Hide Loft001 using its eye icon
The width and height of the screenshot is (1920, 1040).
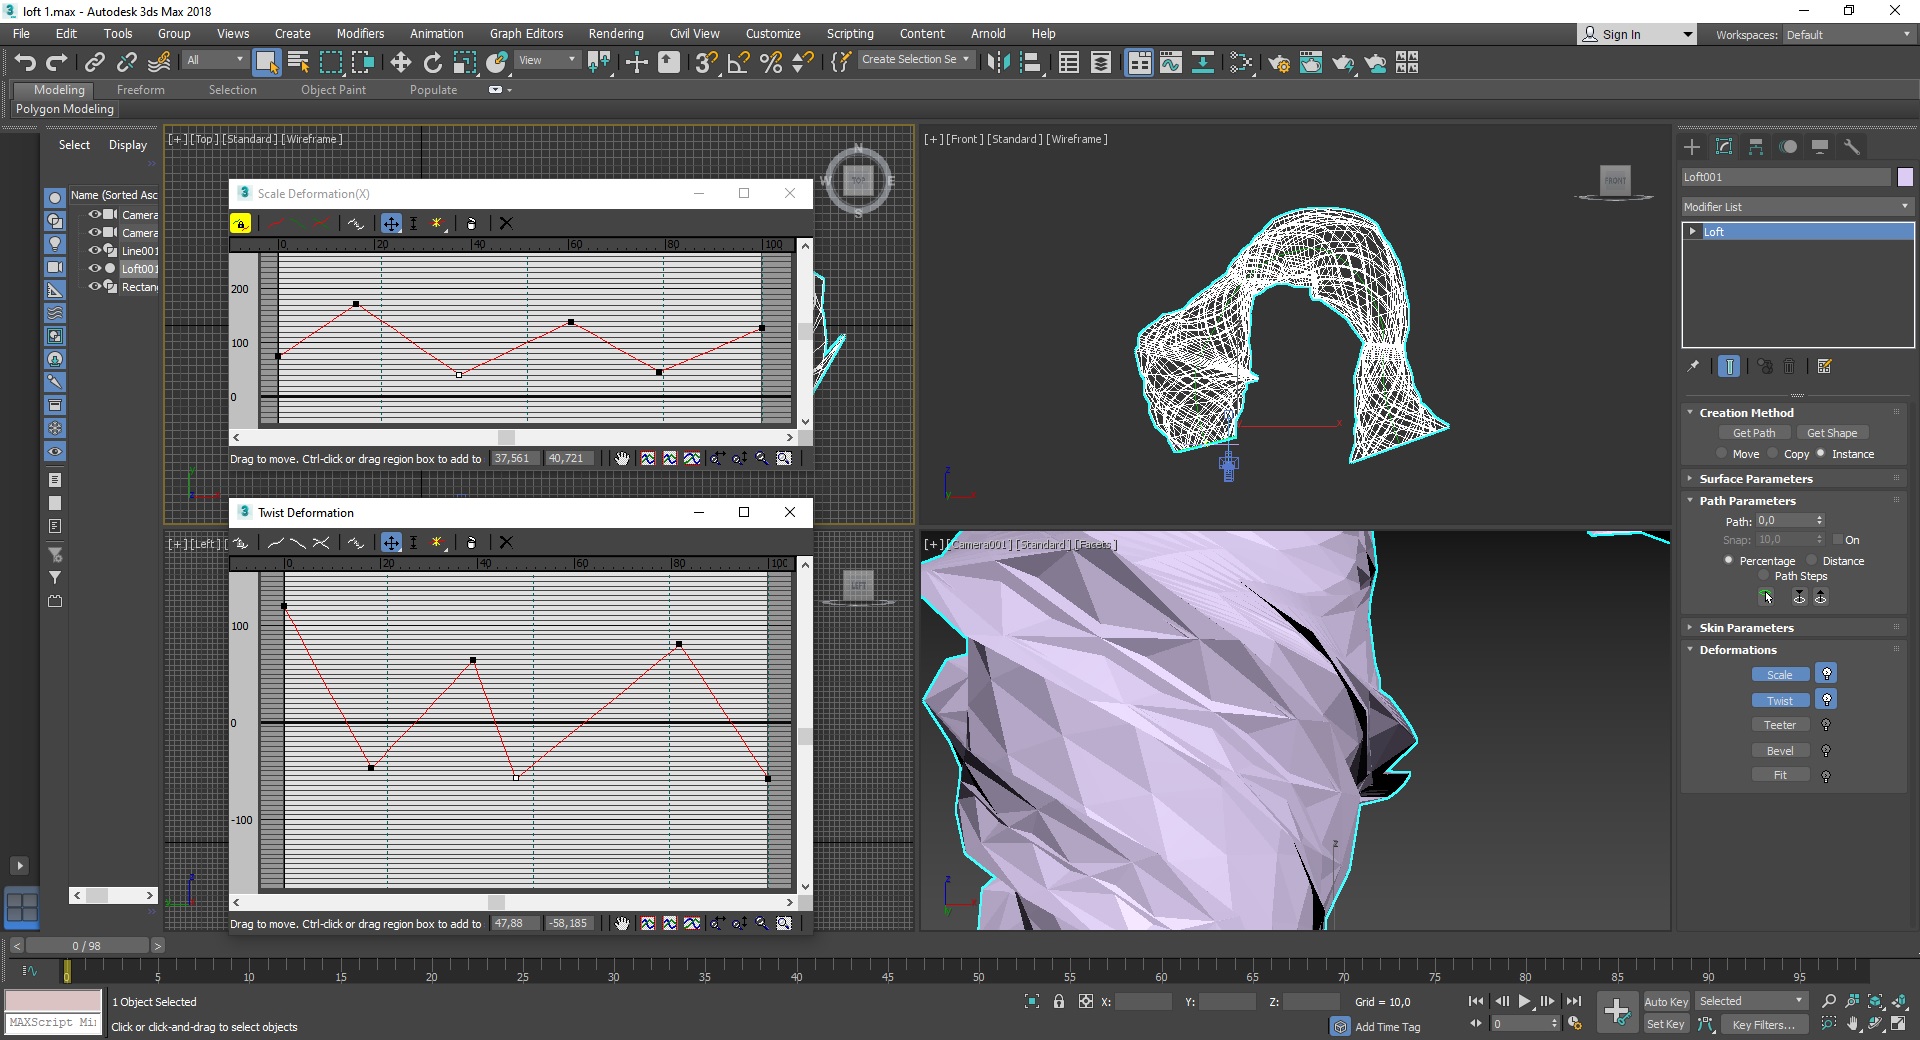(94, 268)
